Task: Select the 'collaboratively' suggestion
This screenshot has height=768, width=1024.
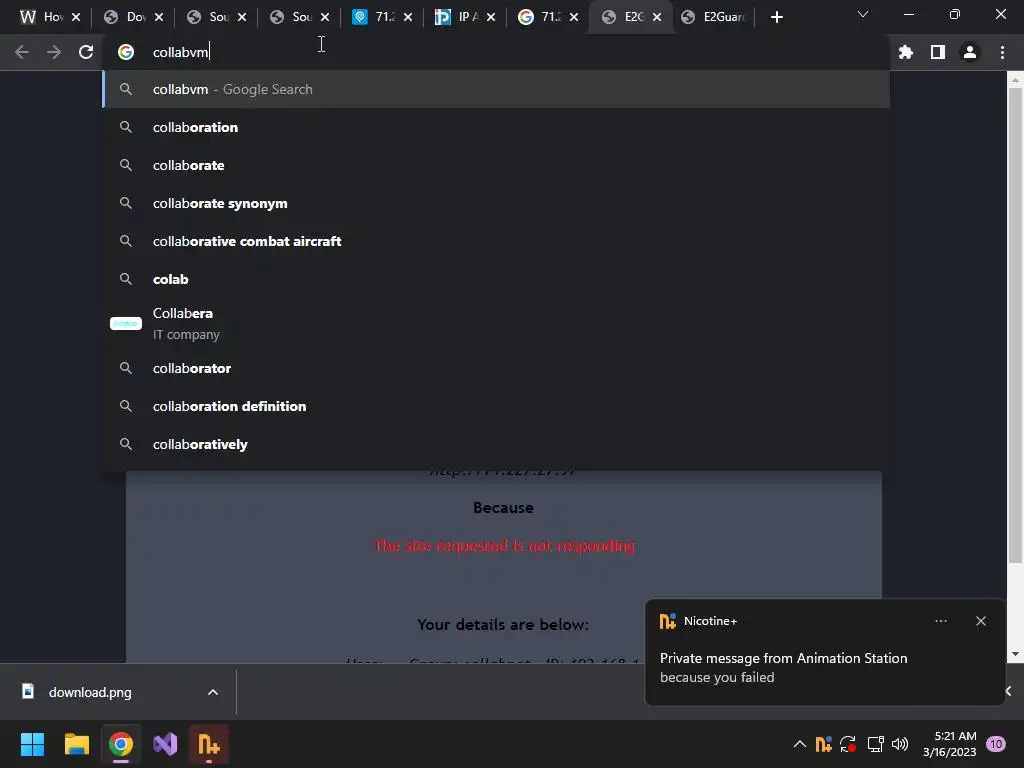Action: coord(496,444)
